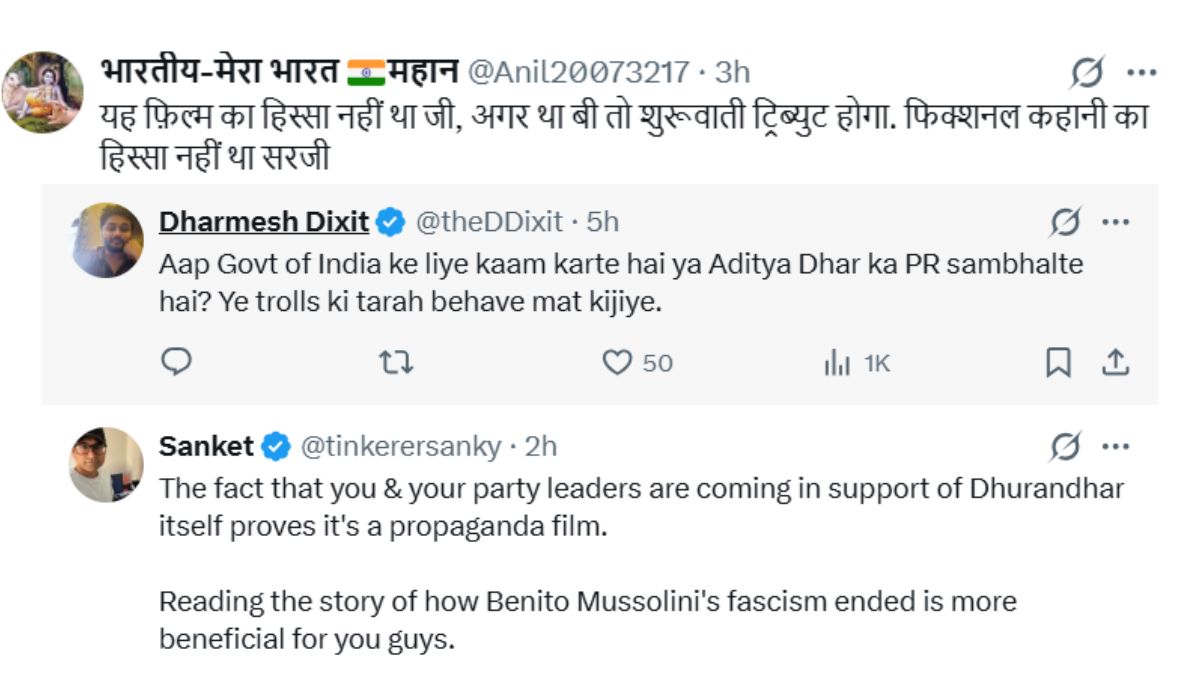
Task: Click the reply icon on Dharmesh Dixit's tweet
Action: [x=176, y=362]
